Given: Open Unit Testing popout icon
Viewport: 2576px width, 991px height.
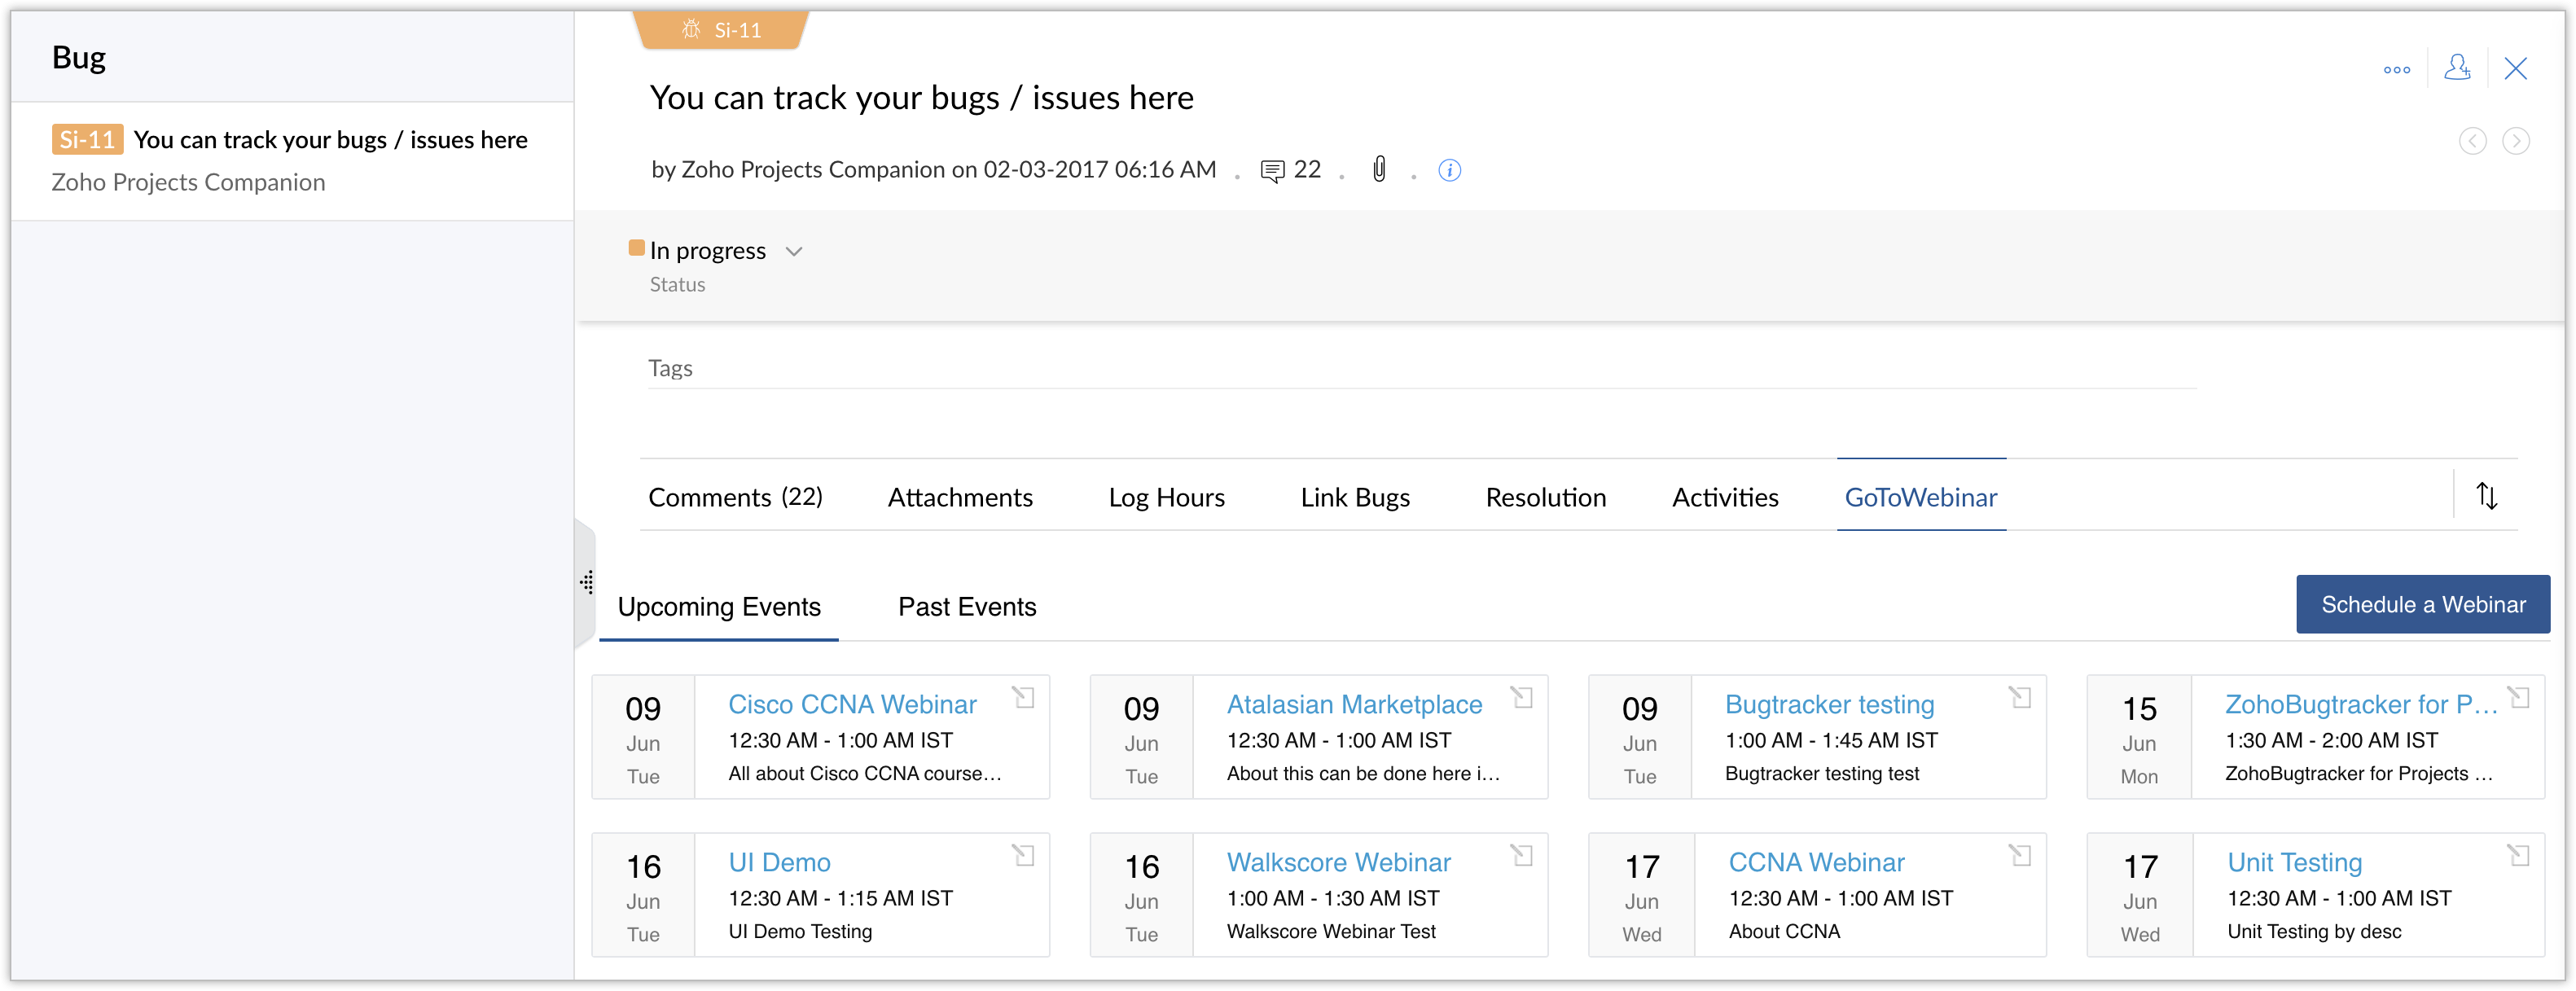Looking at the screenshot, I should point(2518,855).
